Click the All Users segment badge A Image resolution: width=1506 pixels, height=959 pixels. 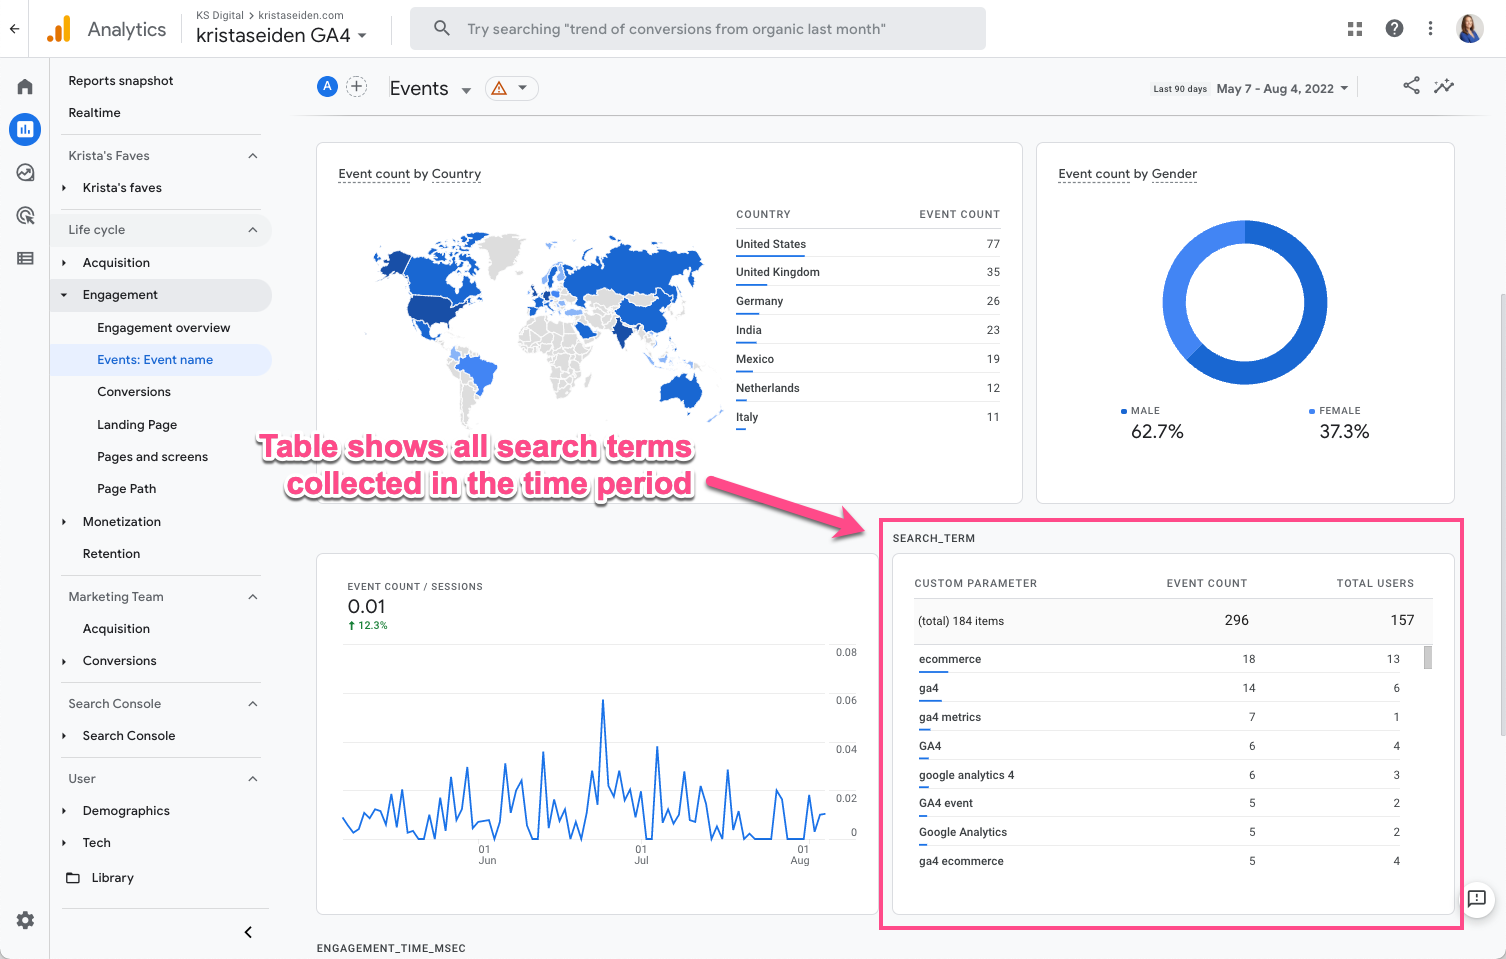click(327, 87)
